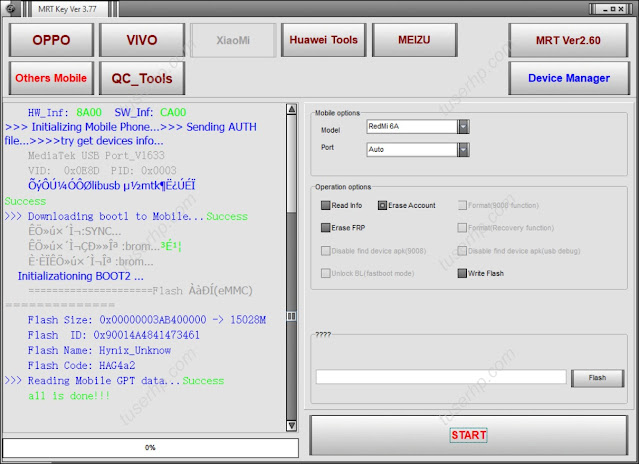This screenshot has width=639, height=464.
Task: Click the 'Mobile options' group label
Action: point(337,113)
